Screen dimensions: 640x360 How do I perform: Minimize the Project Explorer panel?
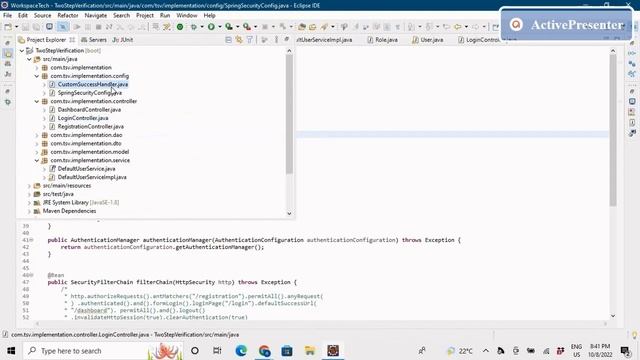point(287,39)
